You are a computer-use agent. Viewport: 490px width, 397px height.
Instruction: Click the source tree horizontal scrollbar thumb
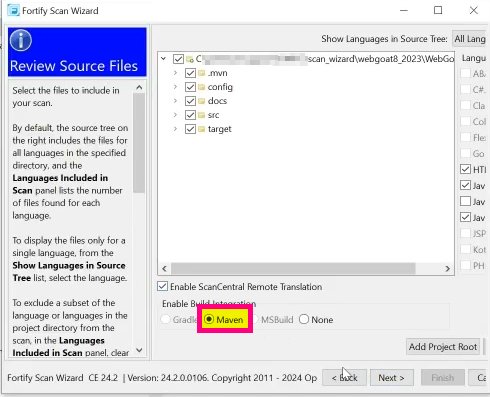pos(293,268)
